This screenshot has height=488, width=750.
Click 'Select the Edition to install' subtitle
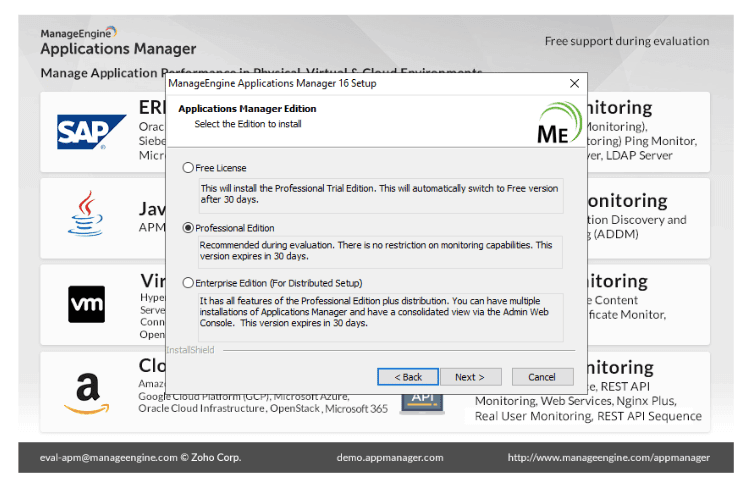tap(248, 124)
